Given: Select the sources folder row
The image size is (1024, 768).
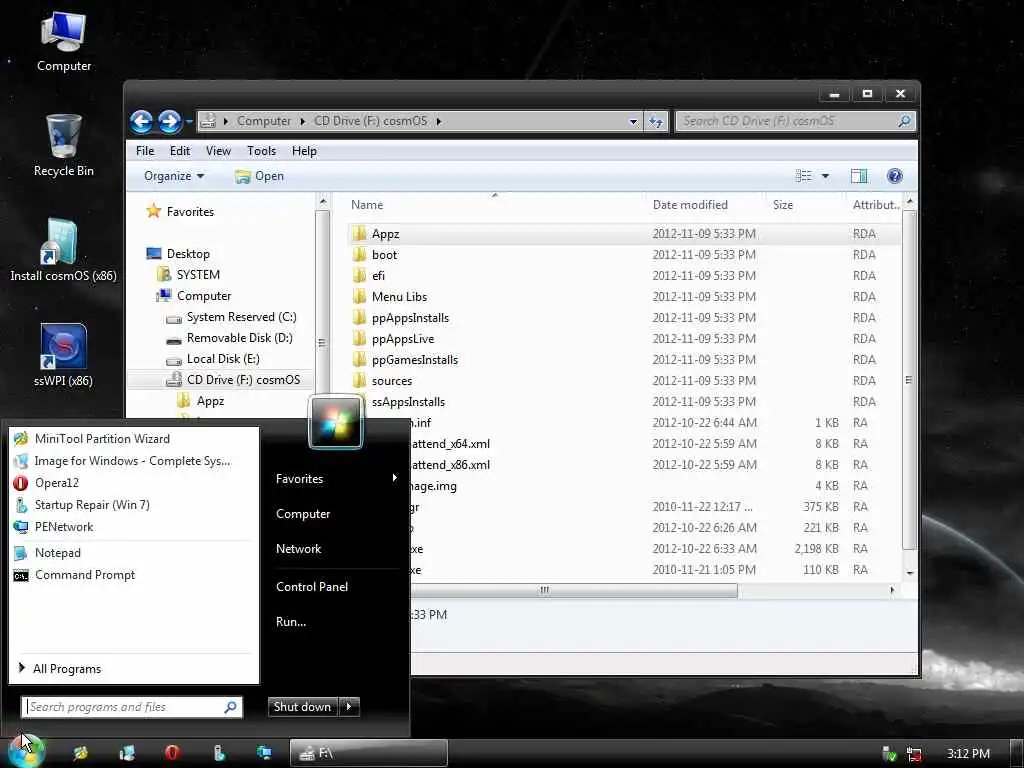Looking at the screenshot, I should (624, 380).
